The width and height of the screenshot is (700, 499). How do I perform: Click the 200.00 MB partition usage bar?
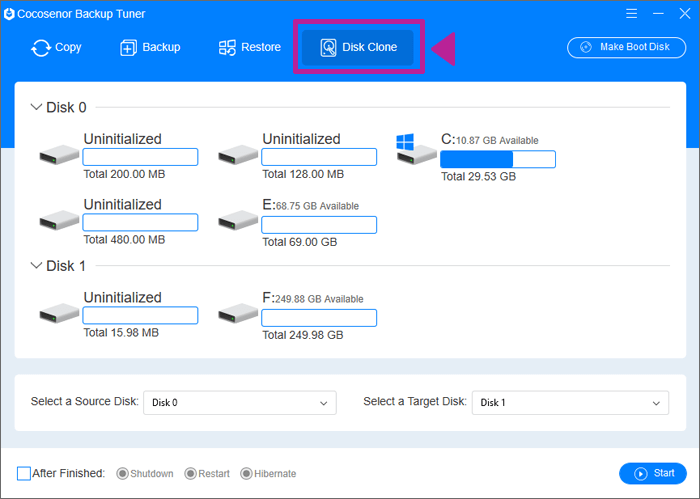click(140, 157)
